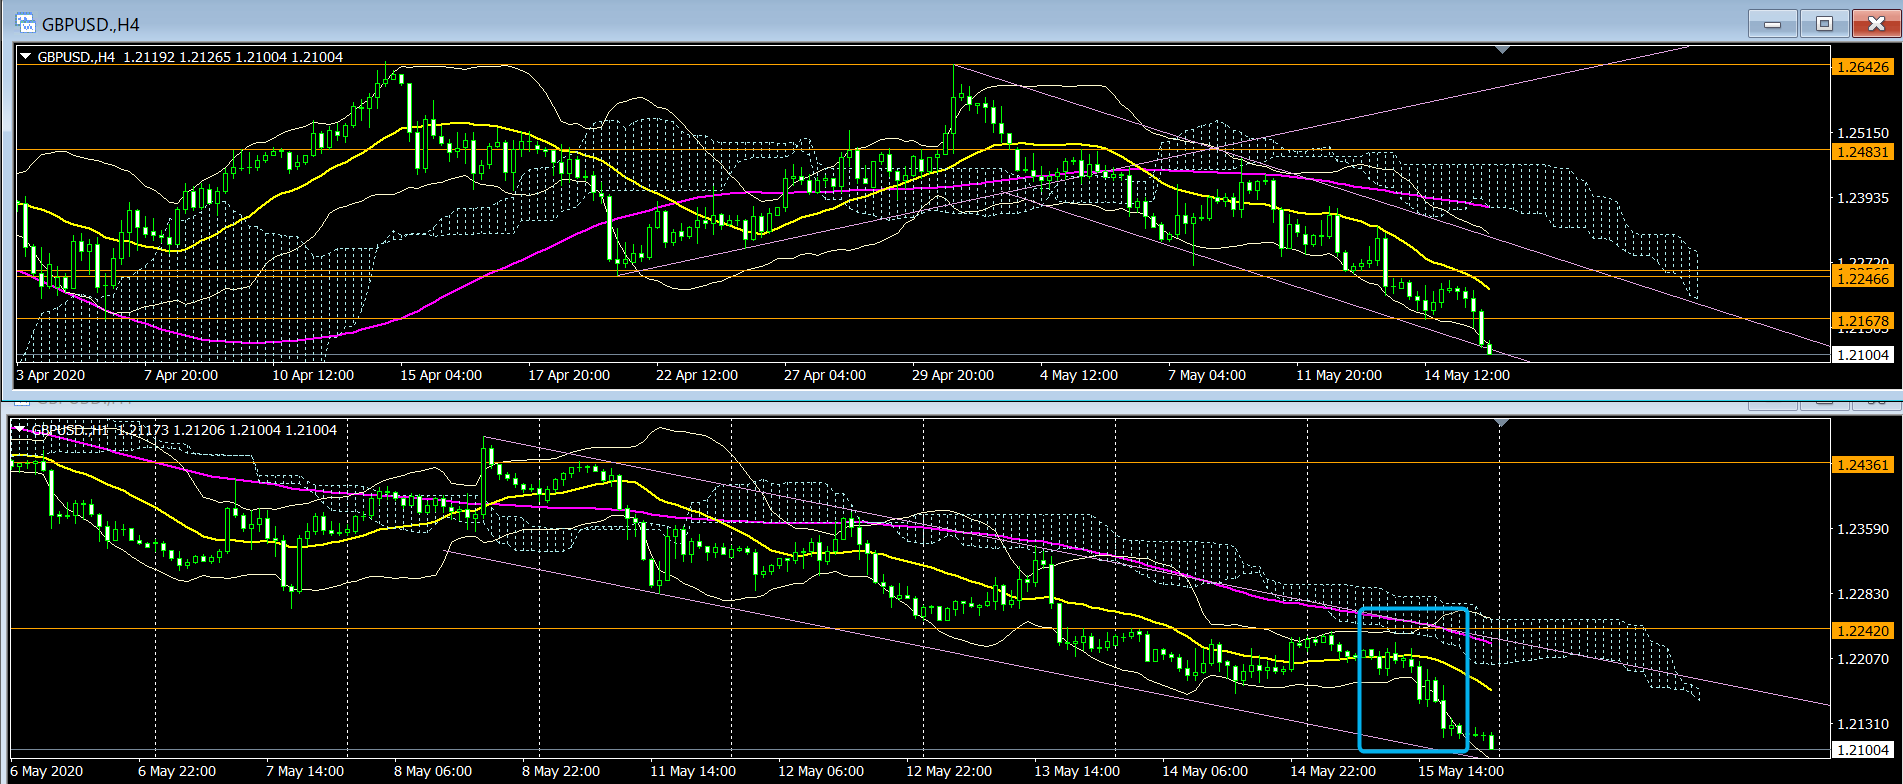Click the 12 May 06:00 time label
The height and width of the screenshot is (784, 1903).
click(821, 771)
